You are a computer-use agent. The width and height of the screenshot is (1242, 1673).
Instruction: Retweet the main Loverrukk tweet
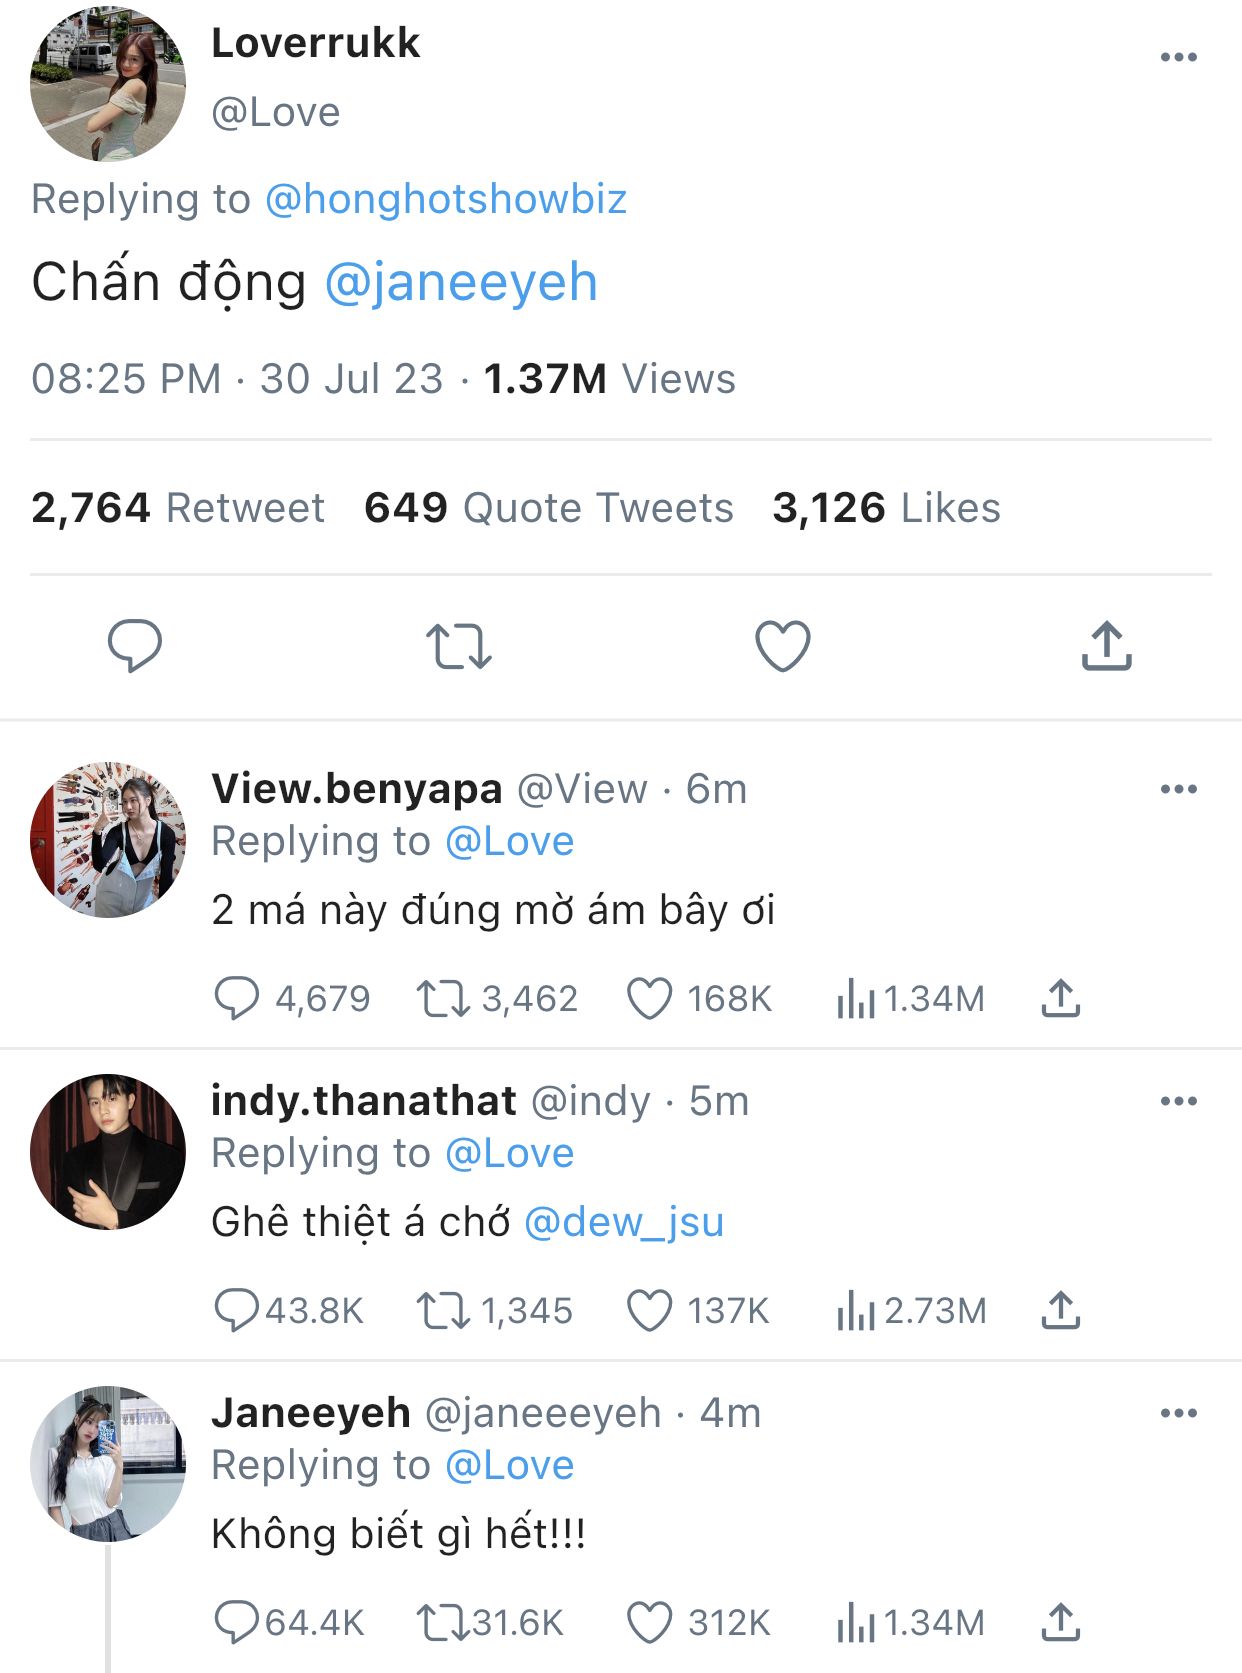458,645
